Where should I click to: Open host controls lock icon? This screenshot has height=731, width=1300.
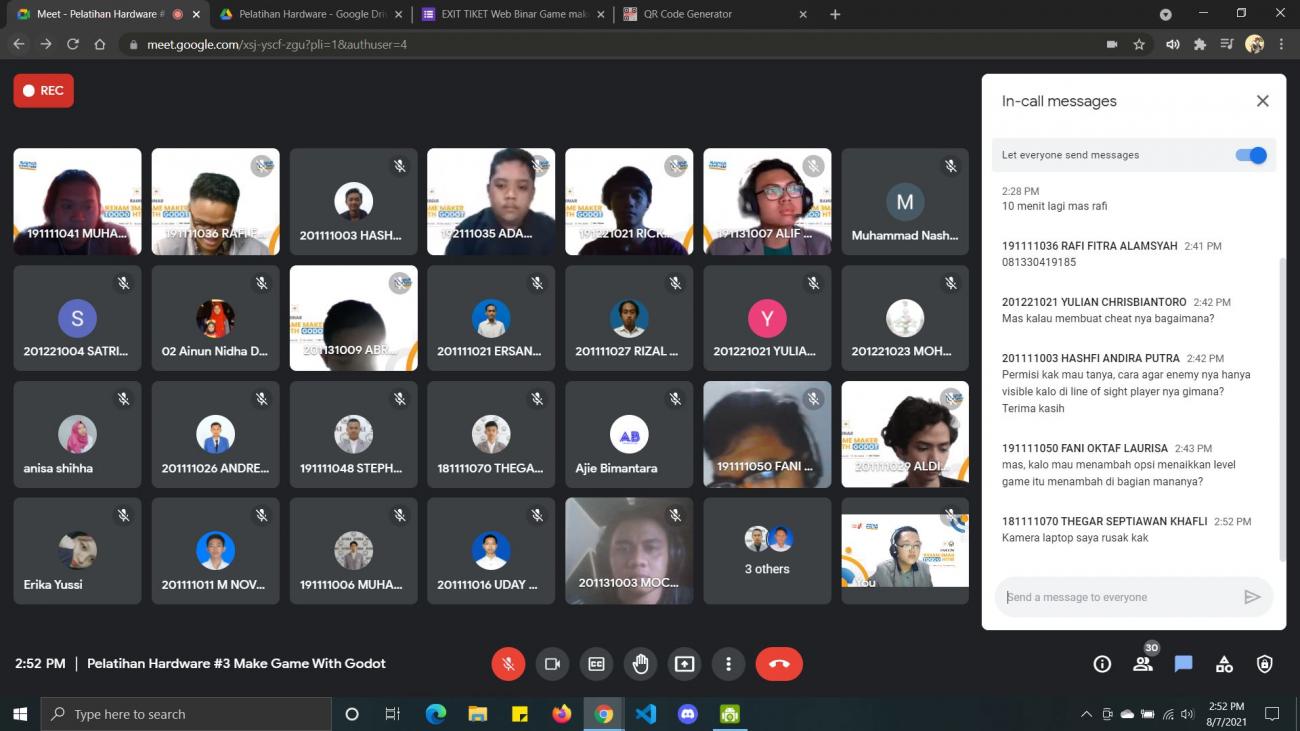coord(1265,664)
